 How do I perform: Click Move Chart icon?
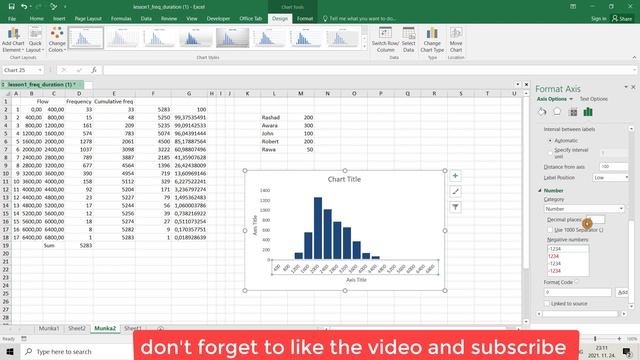pyautogui.click(x=456, y=40)
